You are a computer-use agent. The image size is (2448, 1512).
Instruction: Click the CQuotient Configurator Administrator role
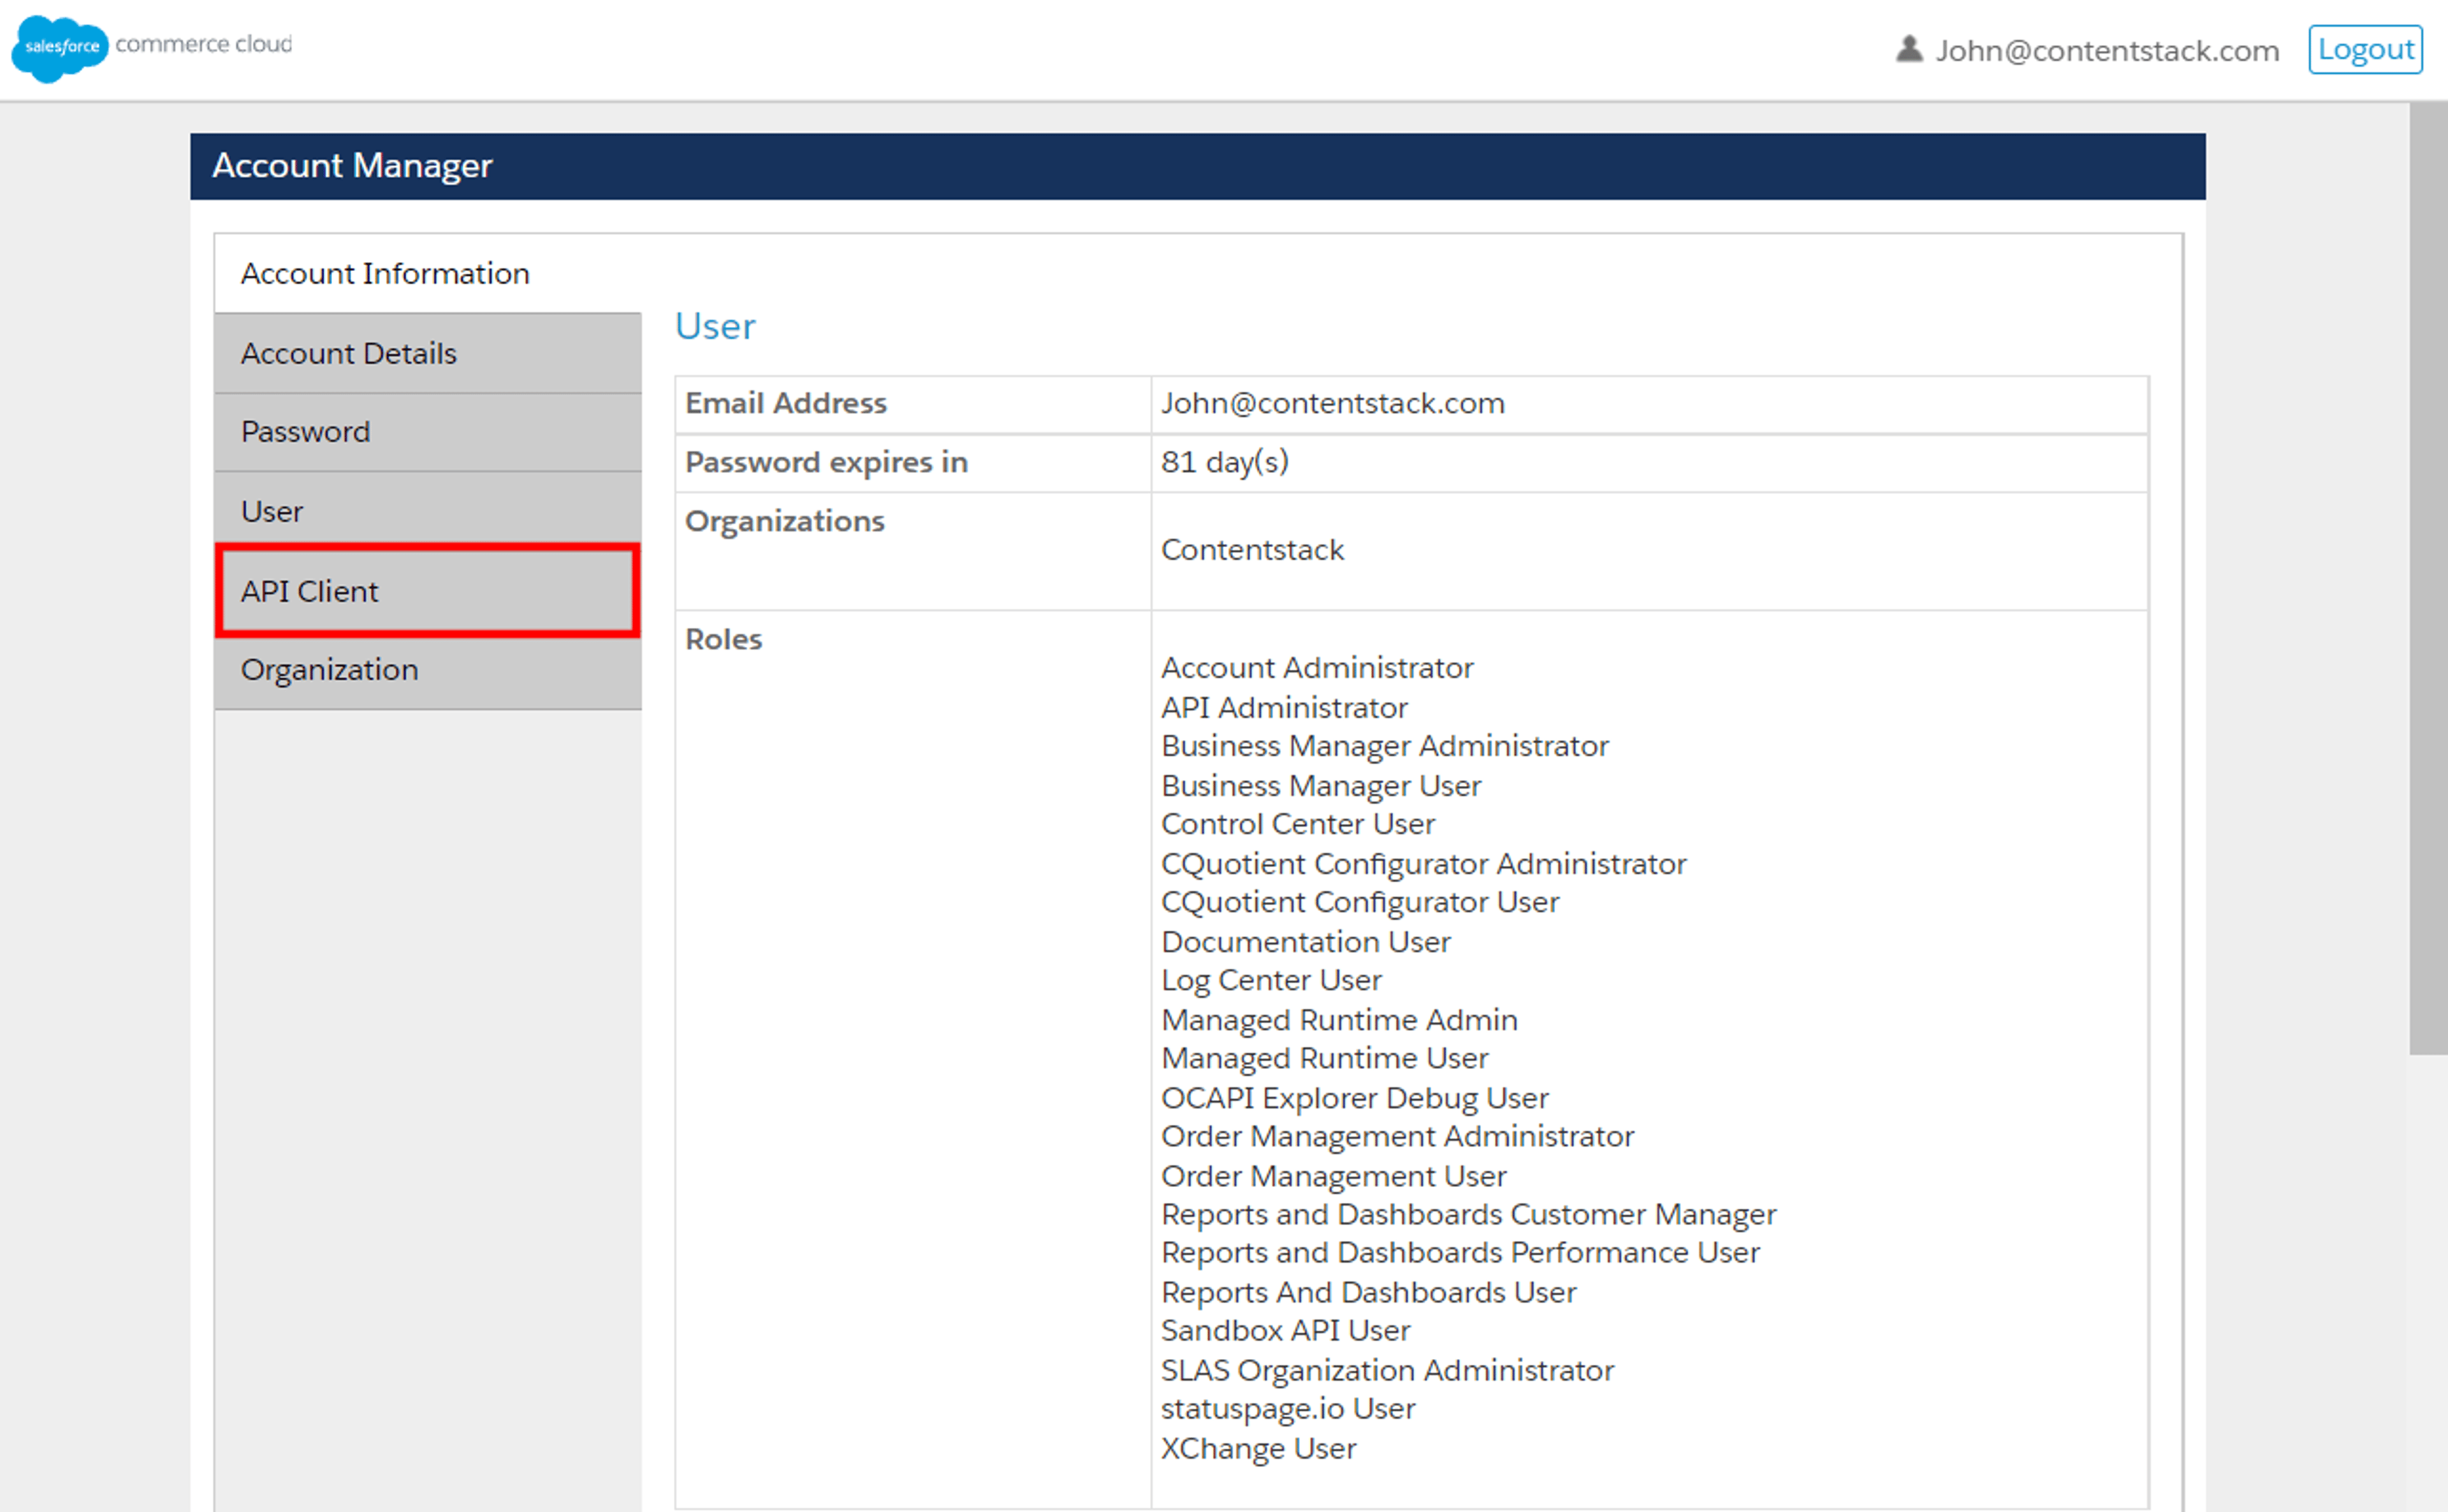(1424, 864)
